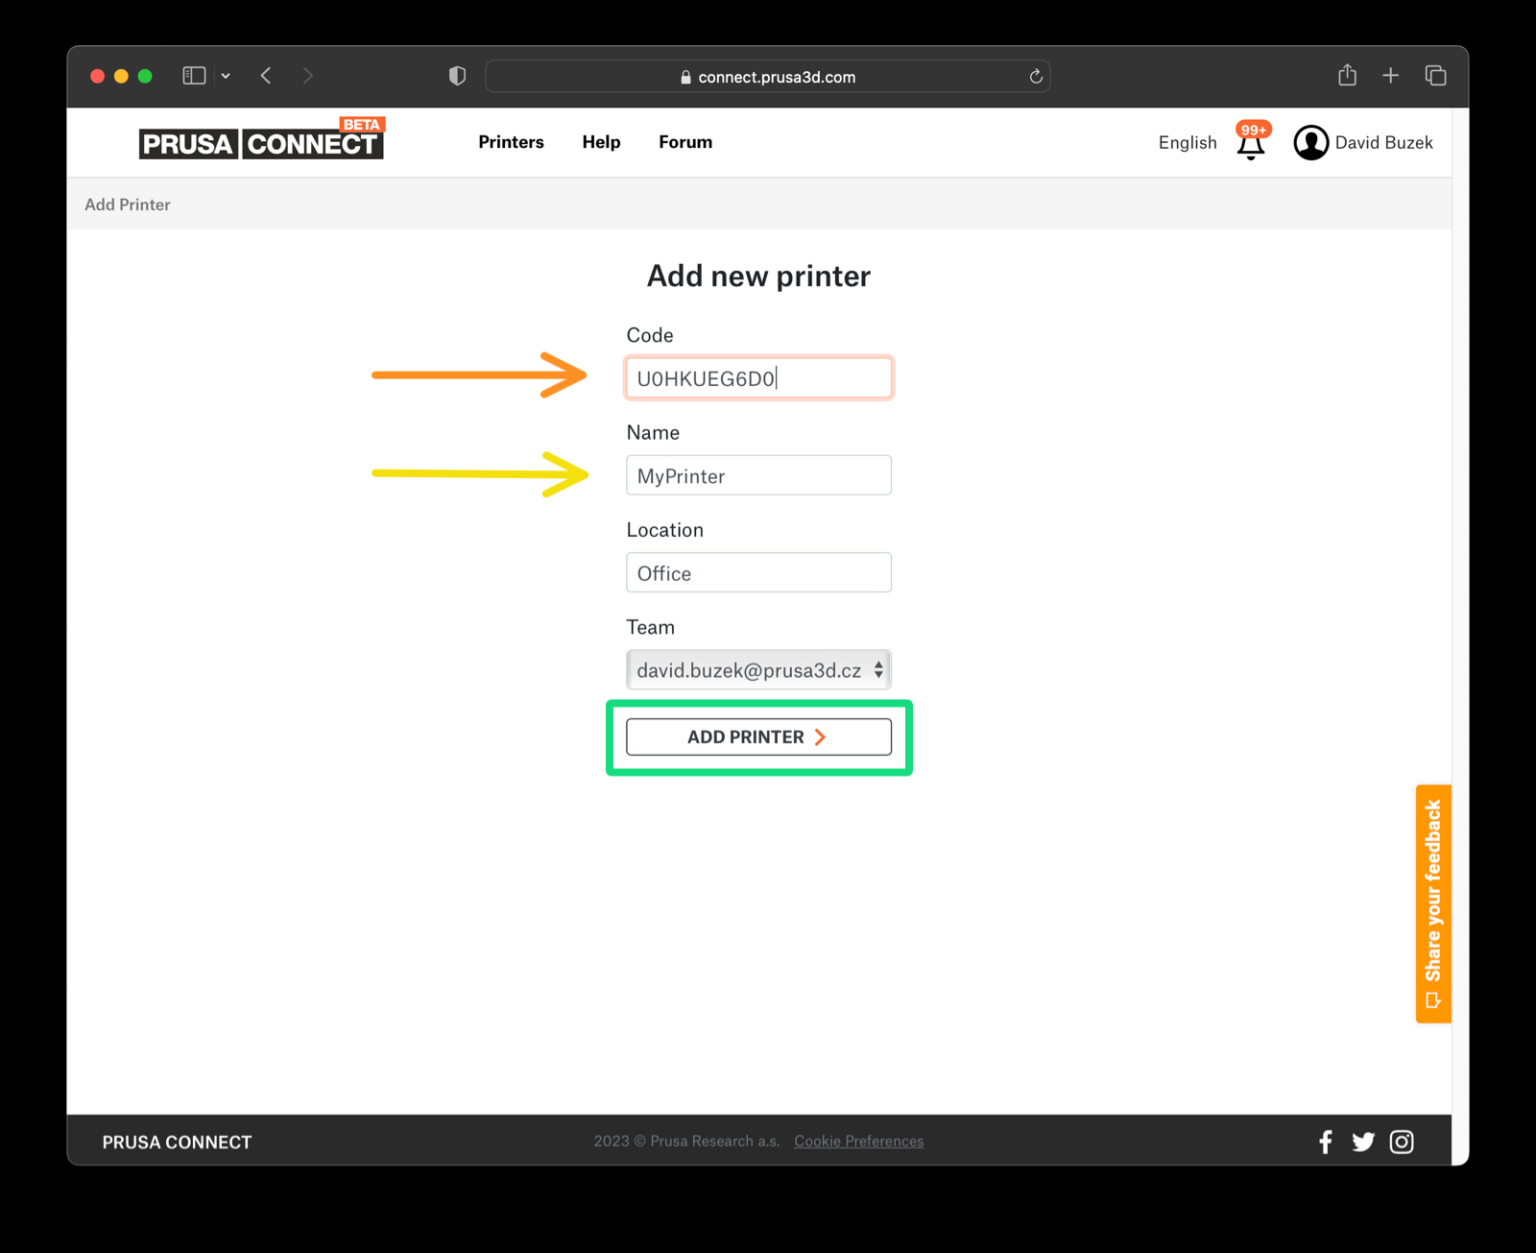Open the Cookie Preferences link
The image size is (1536, 1253).
point(858,1141)
